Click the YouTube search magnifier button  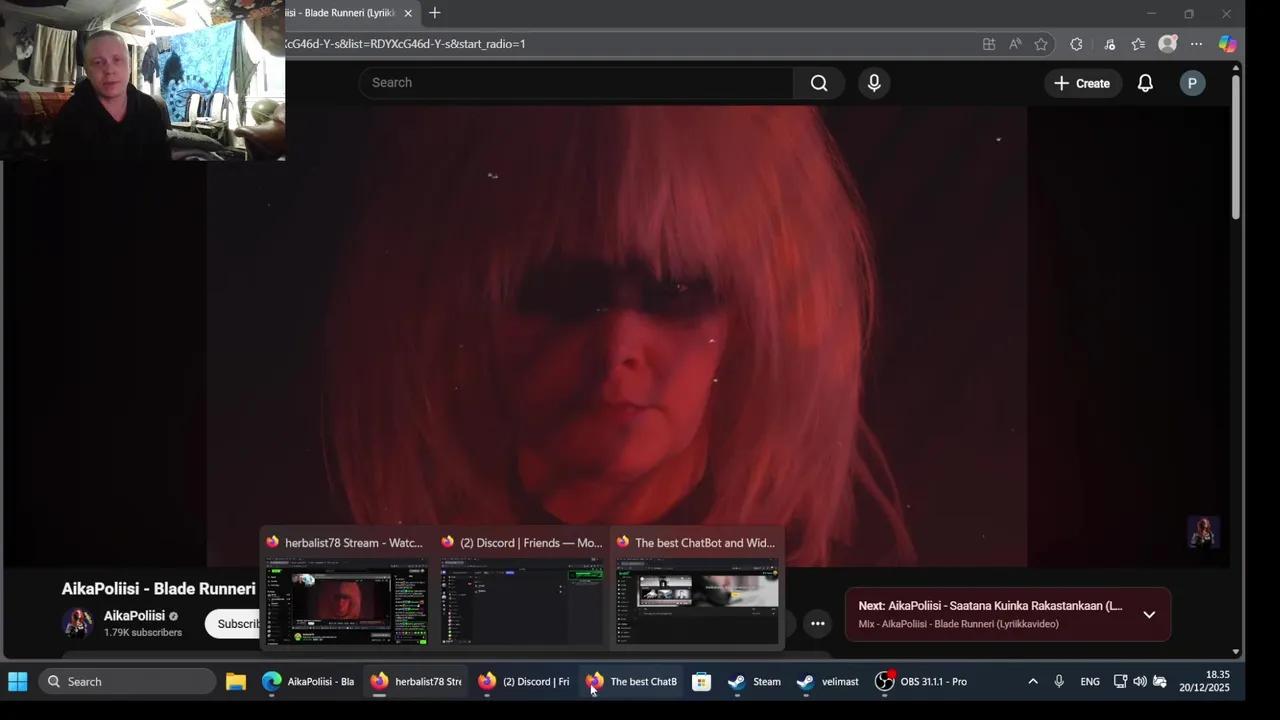tap(819, 83)
